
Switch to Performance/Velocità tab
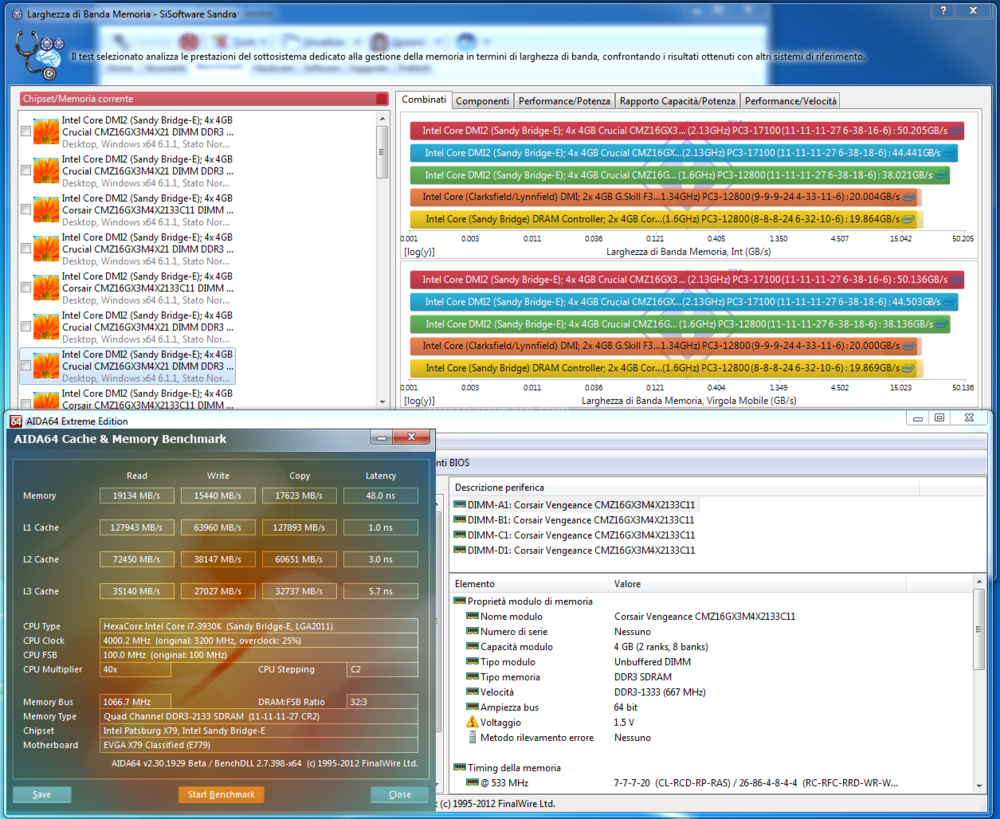790,101
